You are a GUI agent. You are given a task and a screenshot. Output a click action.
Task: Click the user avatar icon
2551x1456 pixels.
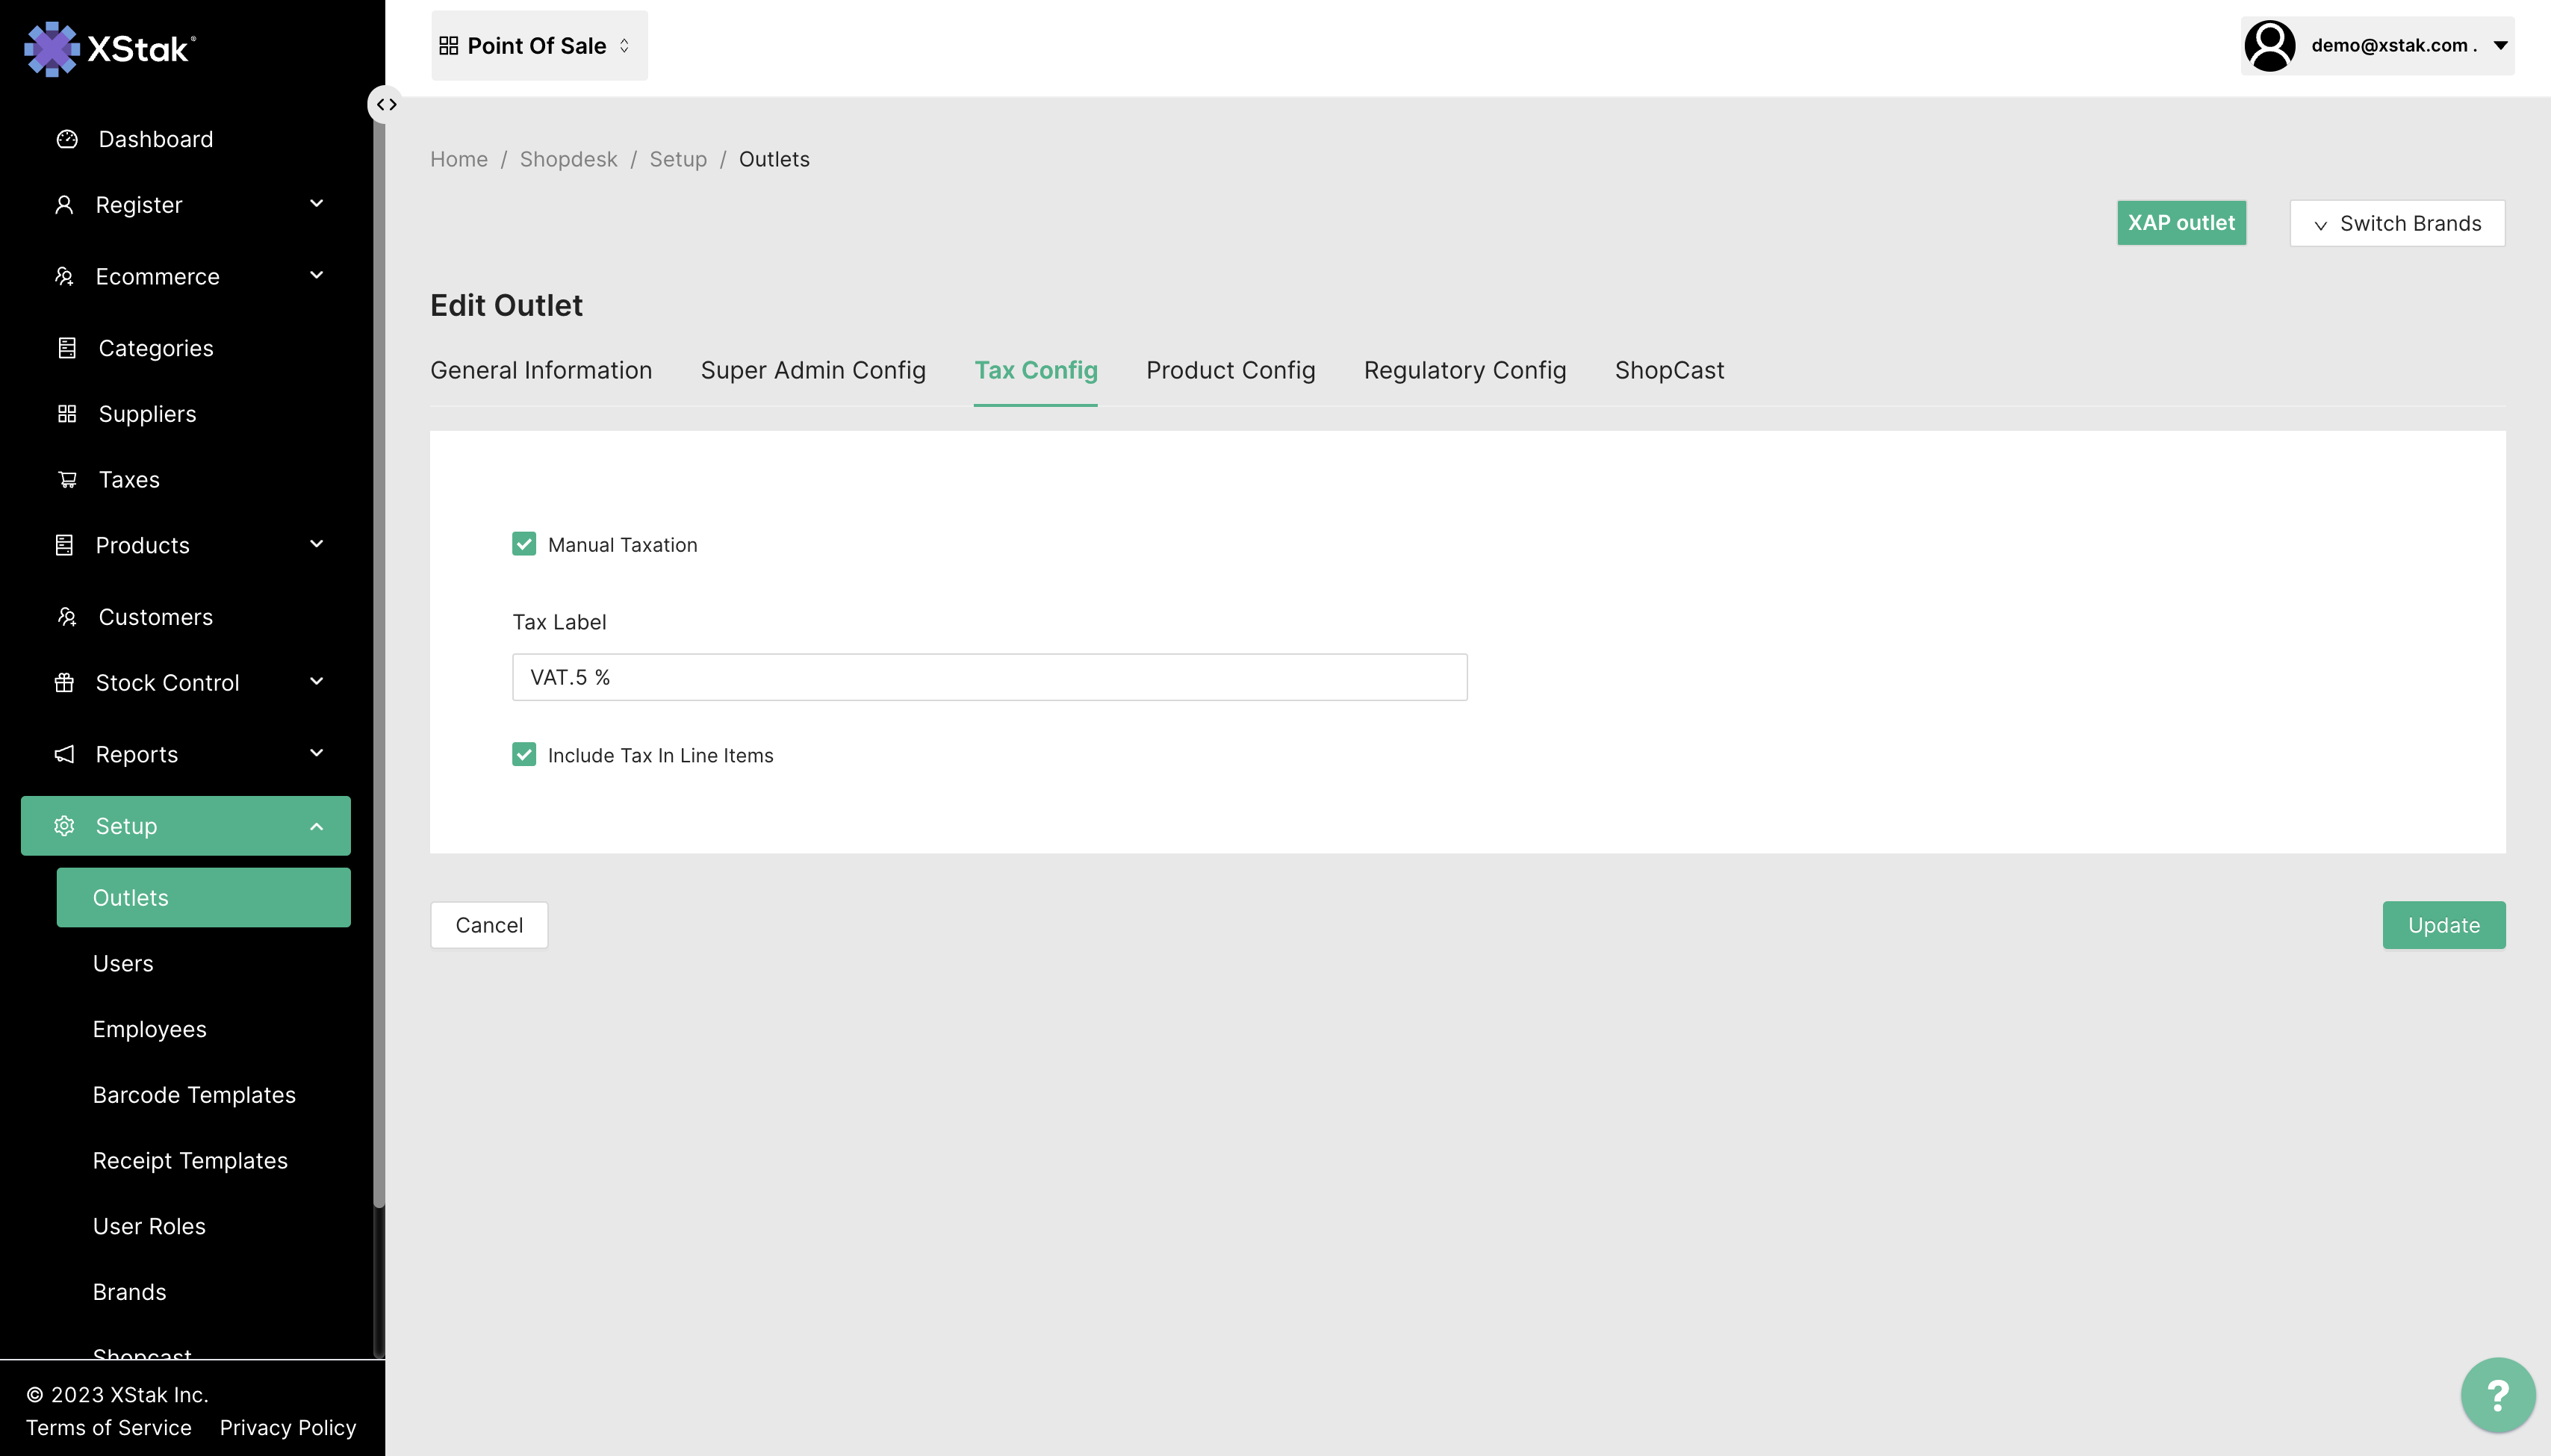pos(2269,46)
